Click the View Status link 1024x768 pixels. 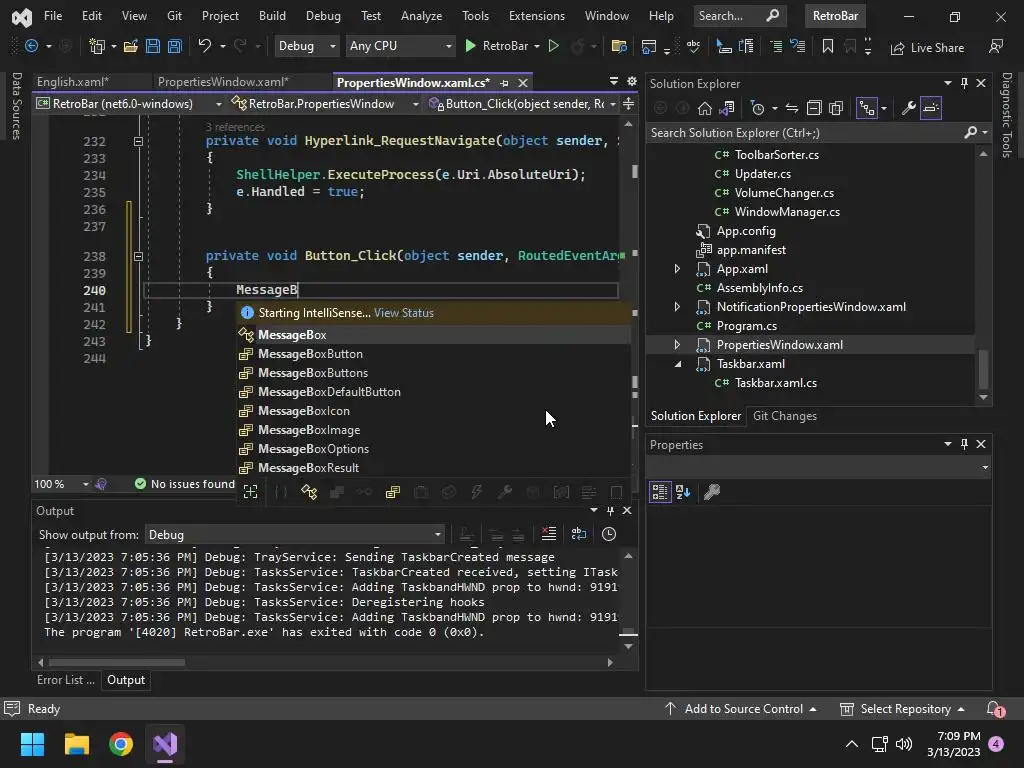tap(403, 313)
